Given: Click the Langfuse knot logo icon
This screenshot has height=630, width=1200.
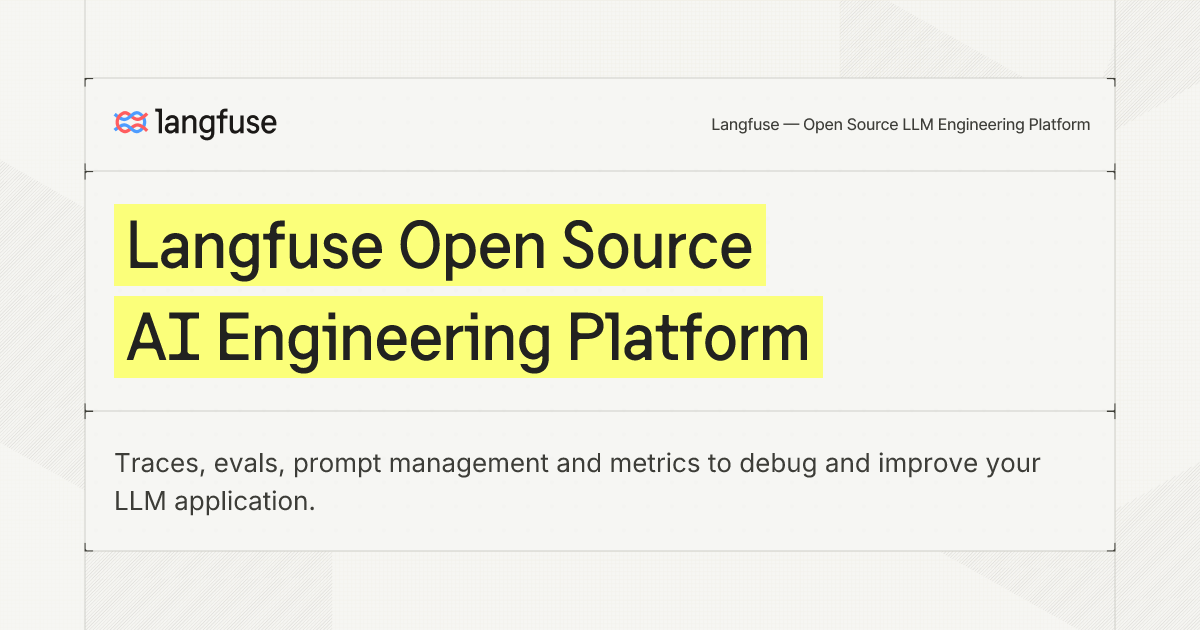Looking at the screenshot, I should click(x=131, y=123).
